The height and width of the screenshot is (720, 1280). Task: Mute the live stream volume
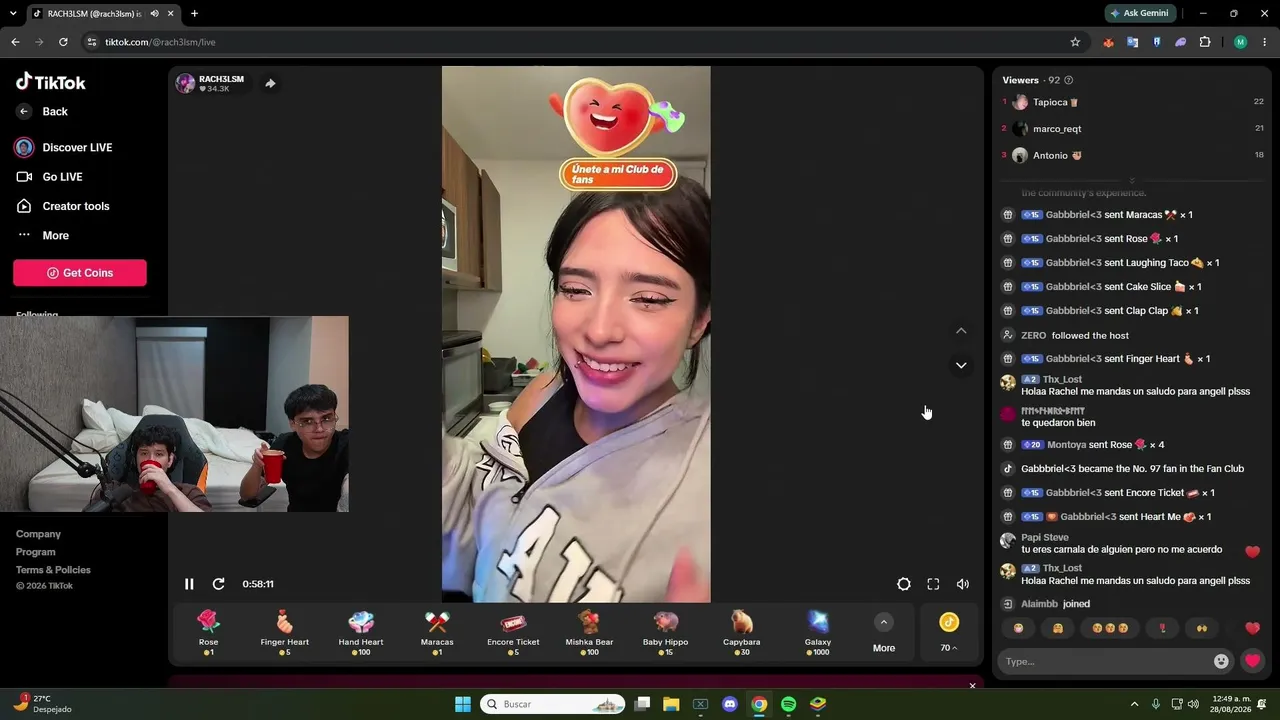[x=962, y=584]
